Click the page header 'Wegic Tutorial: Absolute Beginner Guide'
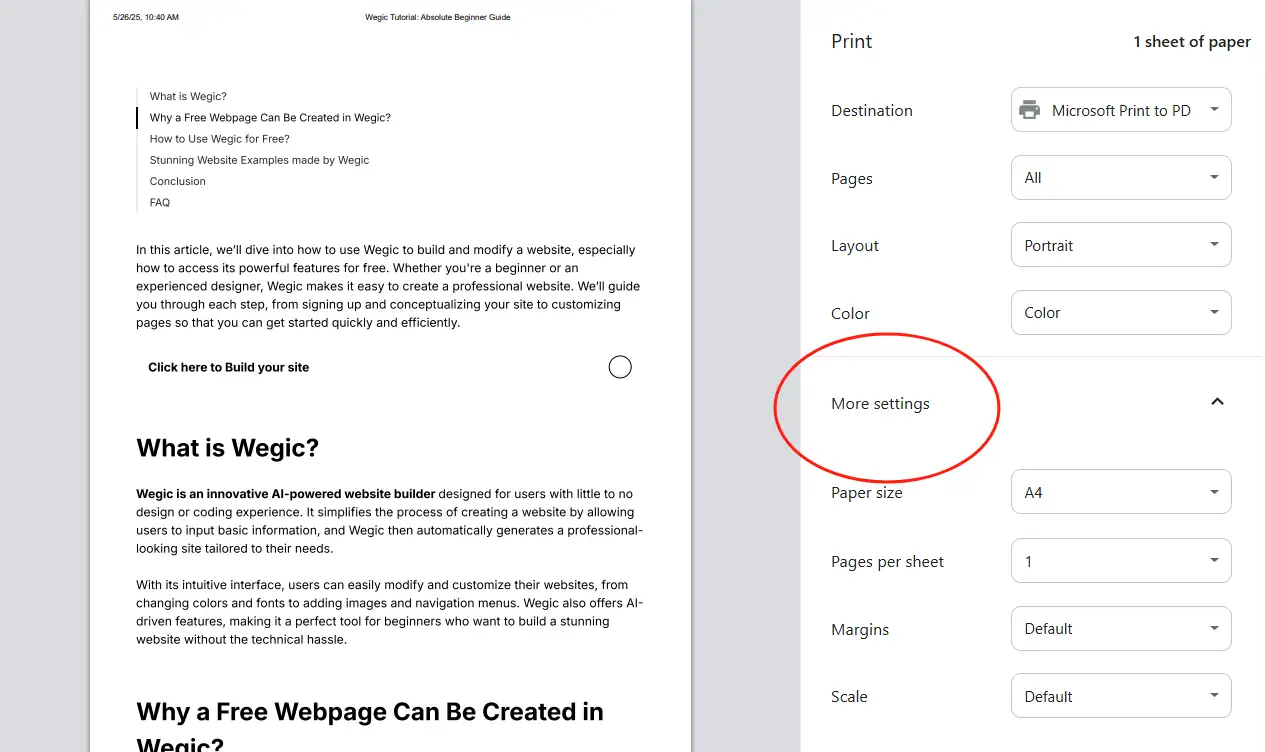 438,17
